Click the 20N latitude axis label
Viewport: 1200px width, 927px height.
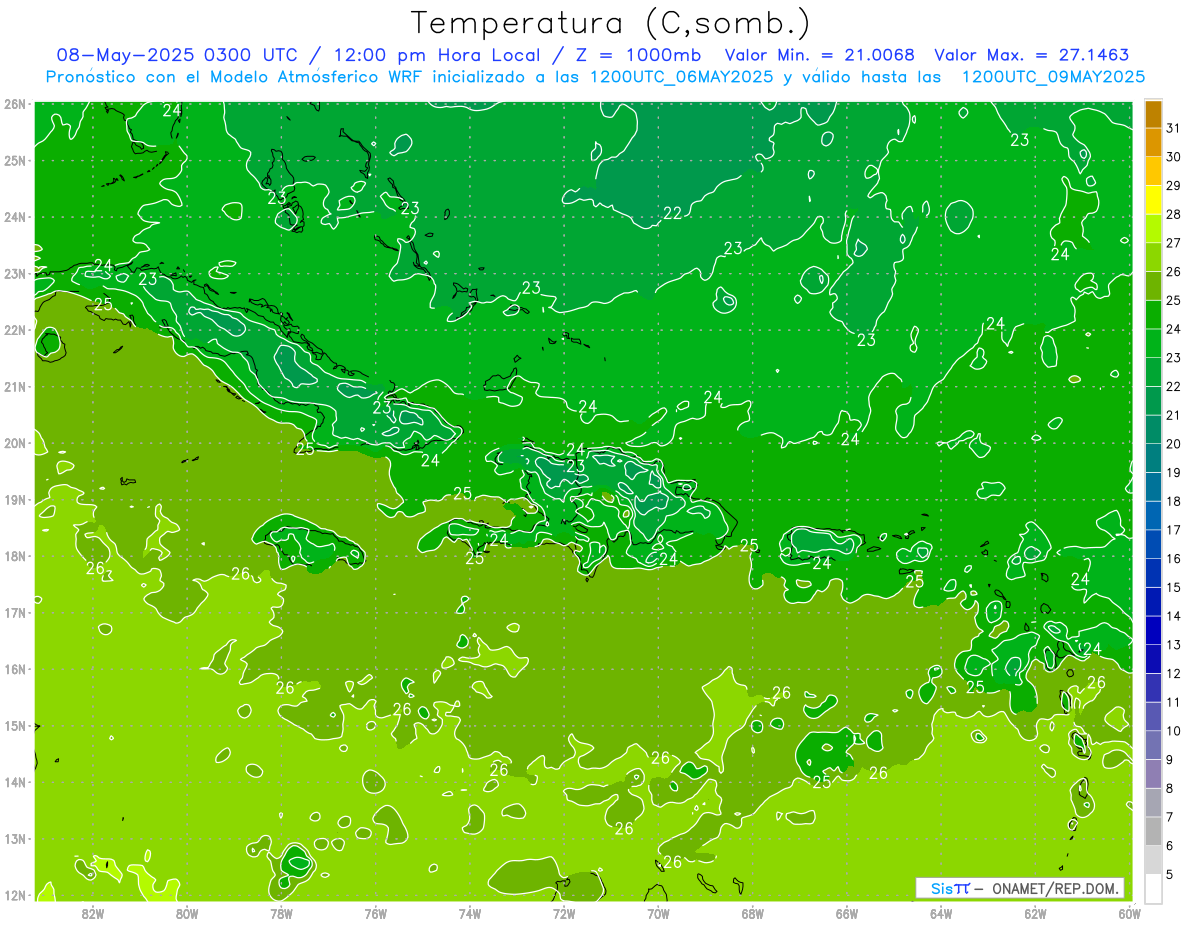coord(15,443)
